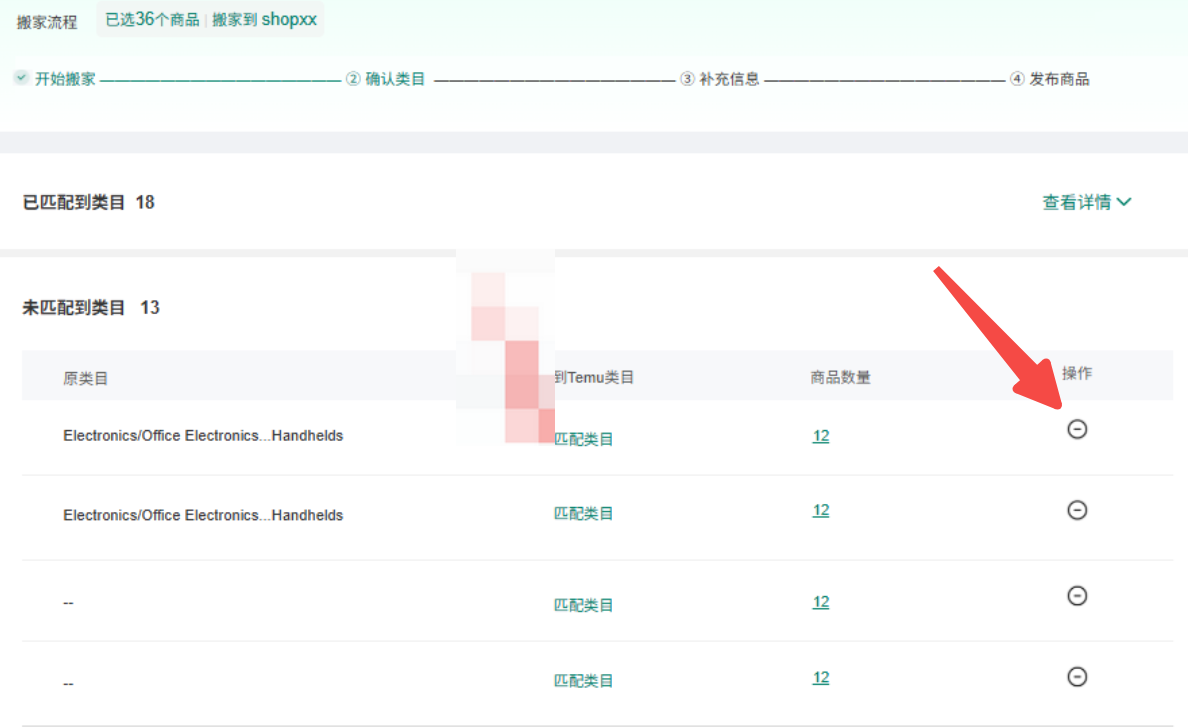Click 匹配类目 in the third table row

pos(584,605)
